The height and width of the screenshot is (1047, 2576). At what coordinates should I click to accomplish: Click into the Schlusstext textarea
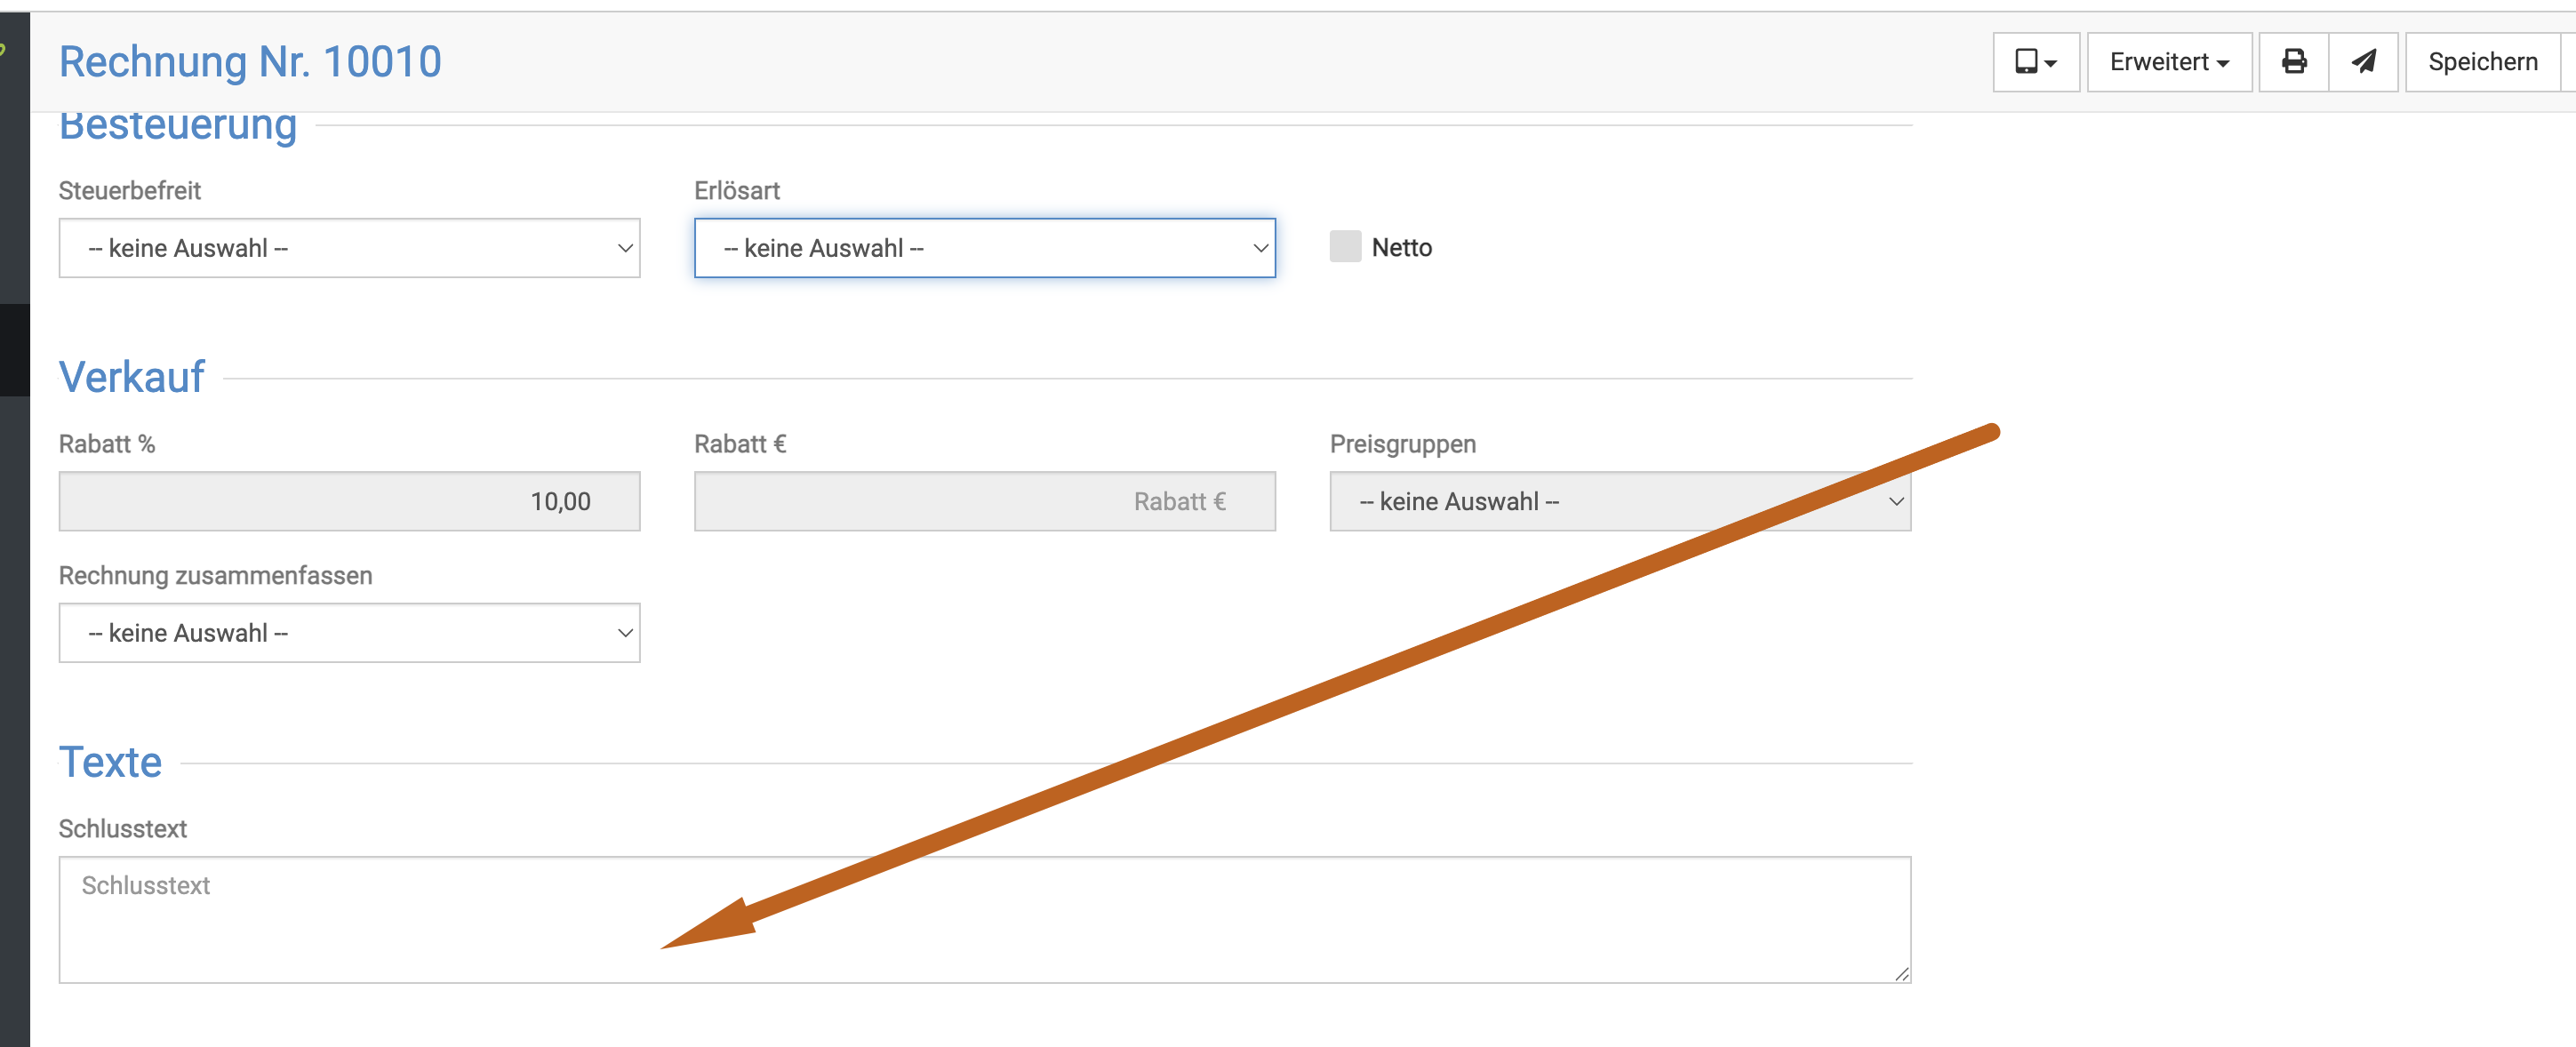click(984, 919)
